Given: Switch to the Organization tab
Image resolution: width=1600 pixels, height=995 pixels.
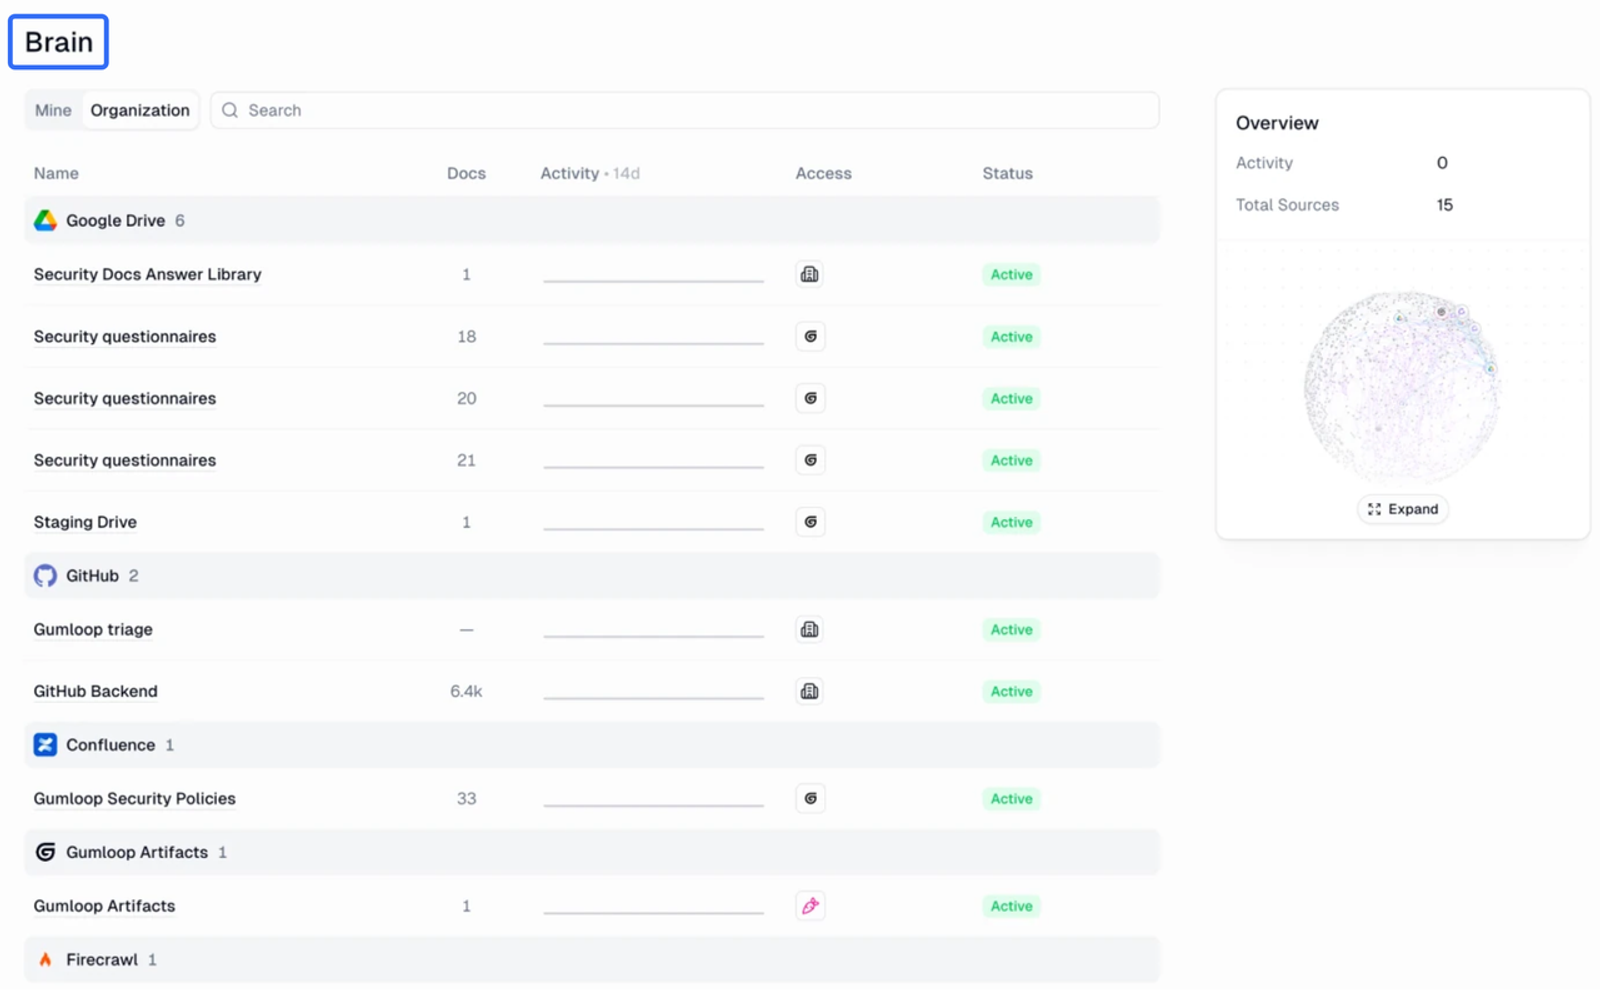Looking at the screenshot, I should click(140, 110).
